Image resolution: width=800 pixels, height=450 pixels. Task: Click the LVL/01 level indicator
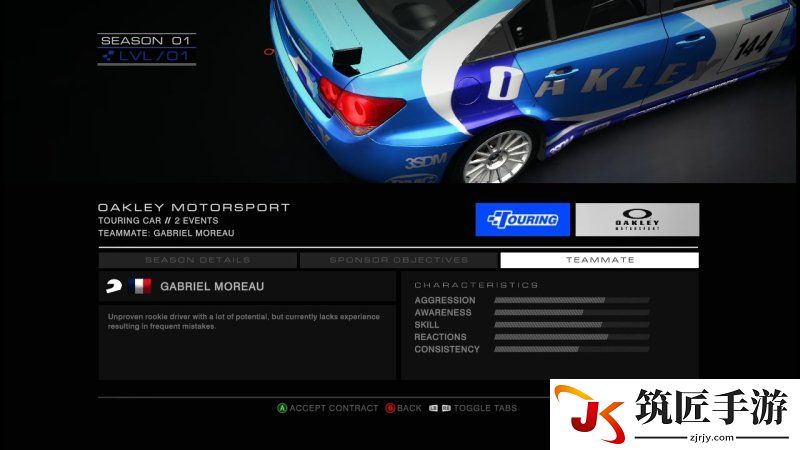click(146, 56)
